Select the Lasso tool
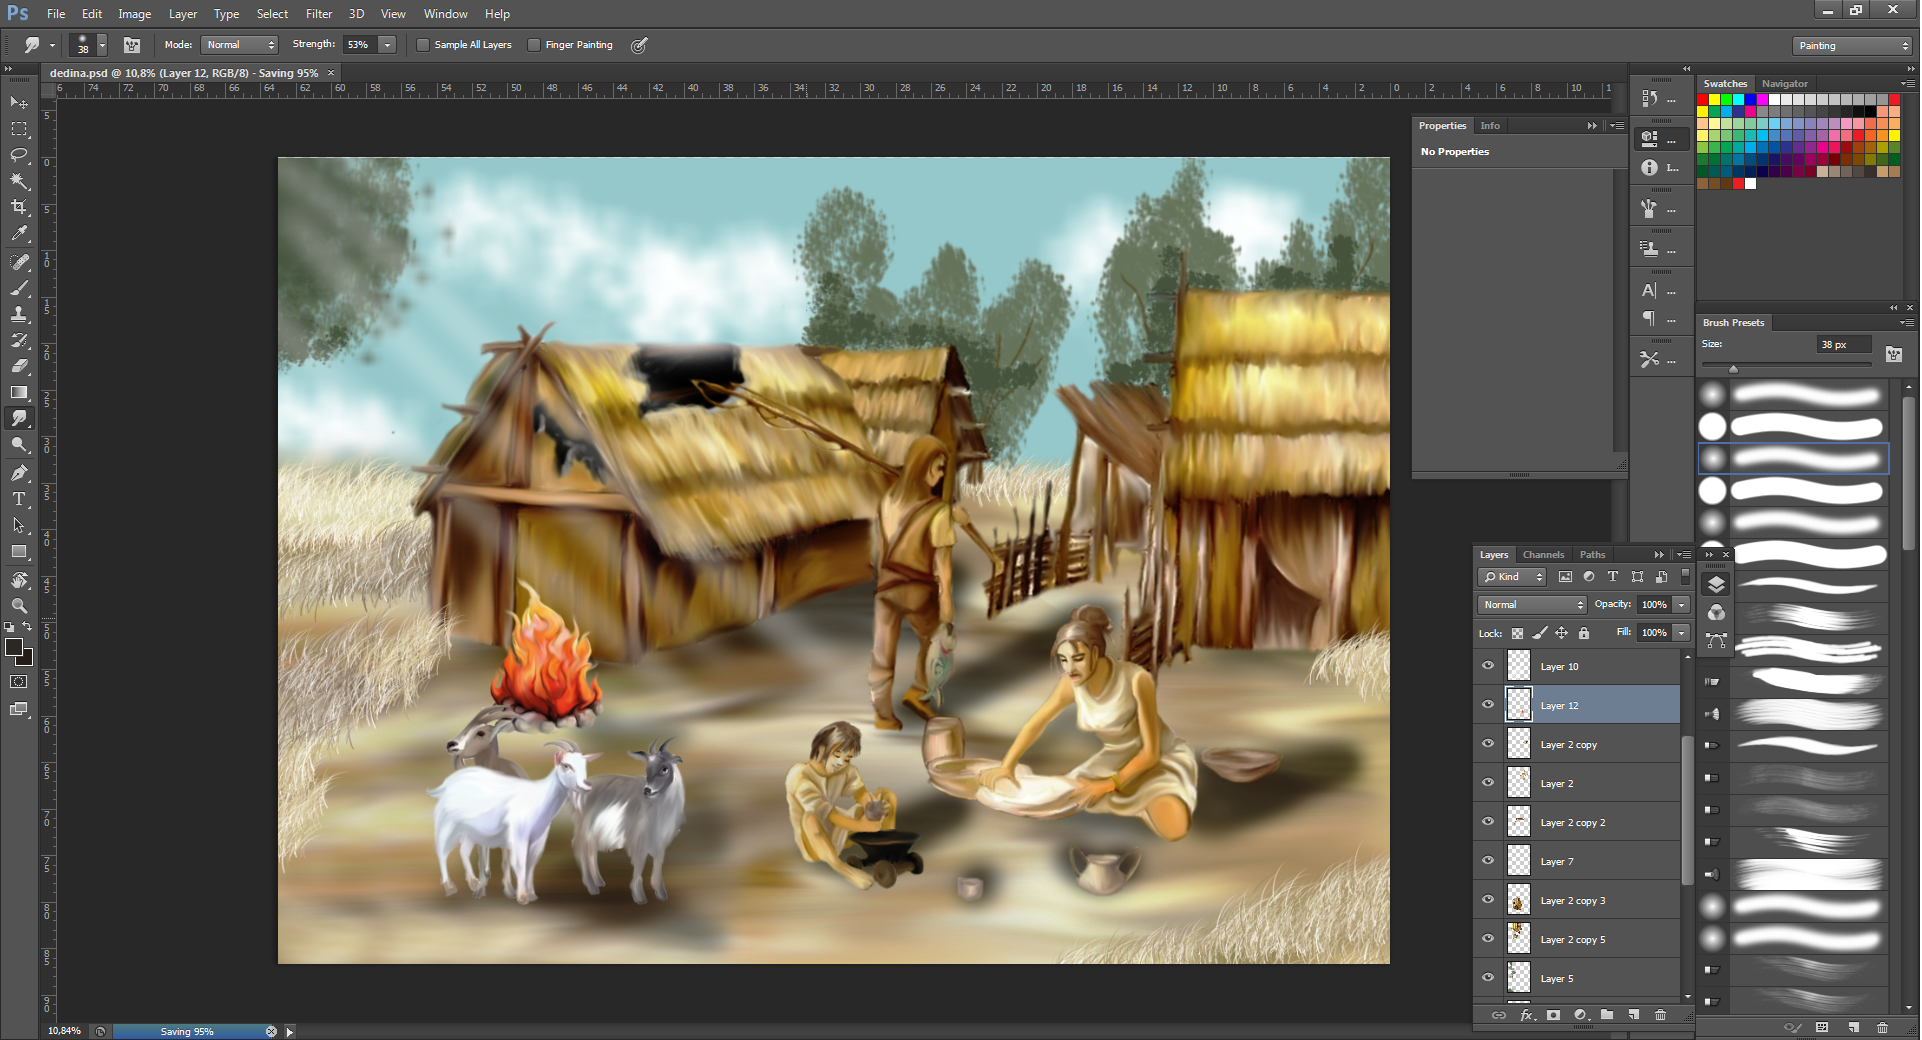Image resolution: width=1922 pixels, height=1040 pixels. tap(19, 155)
